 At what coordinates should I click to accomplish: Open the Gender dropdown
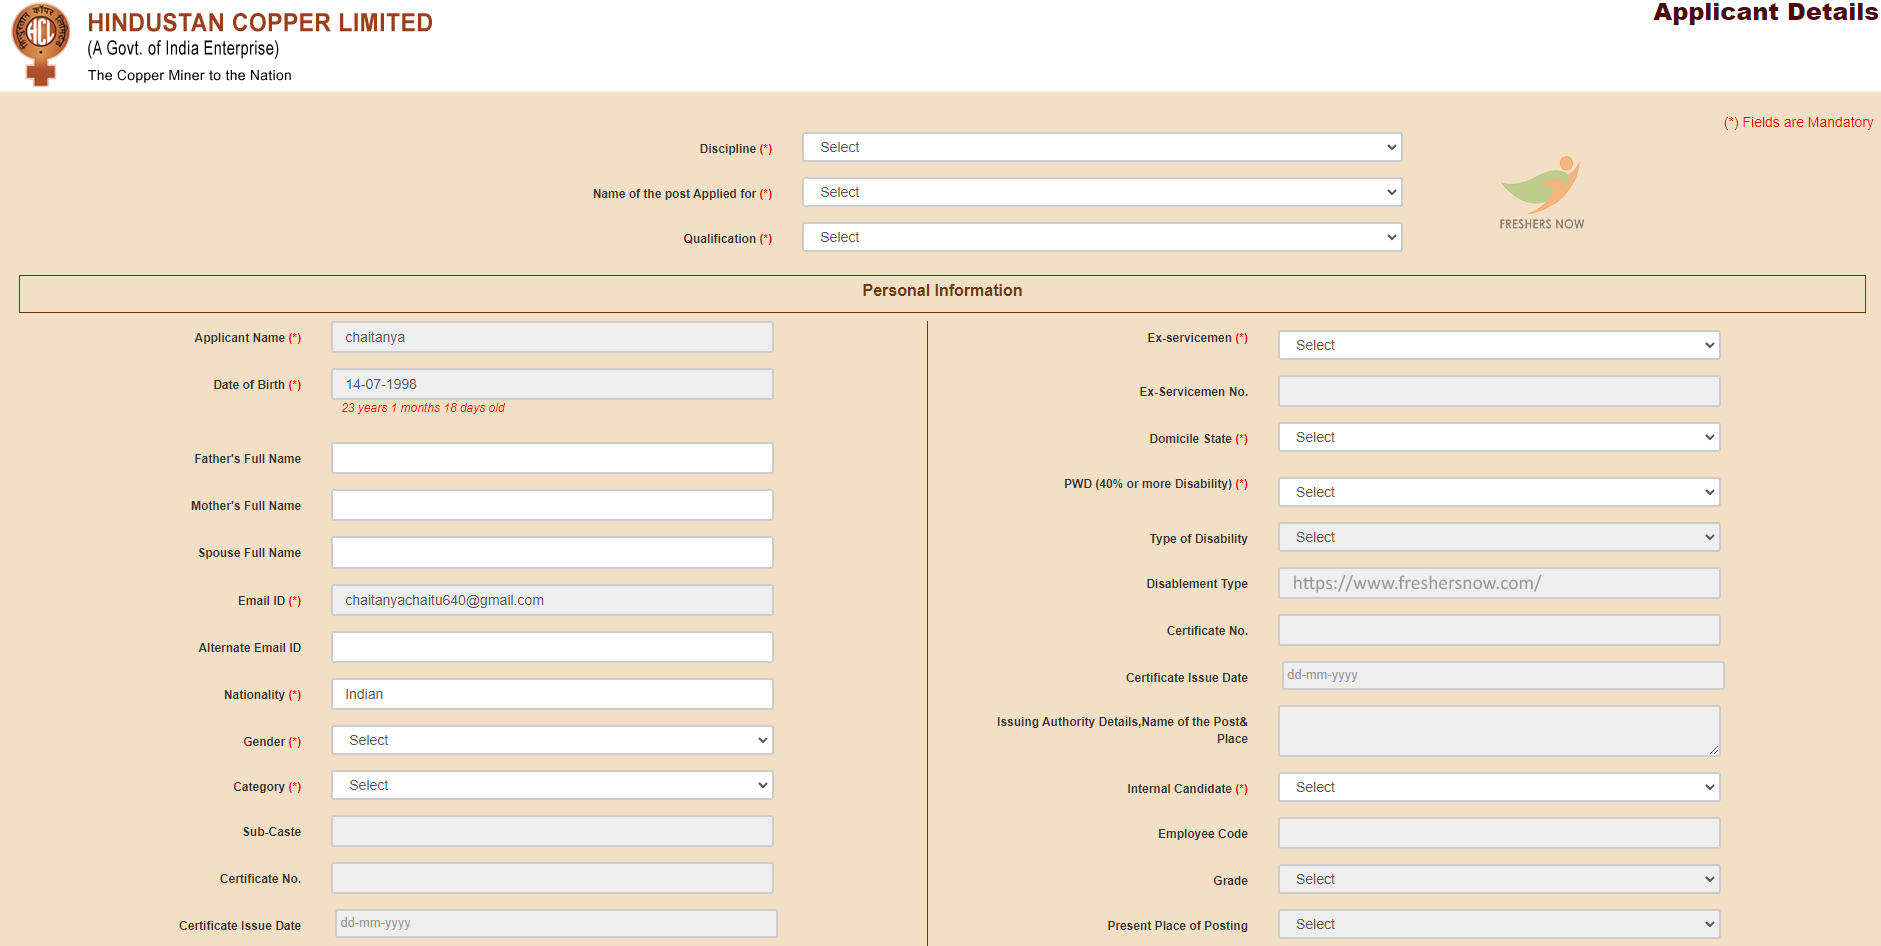click(552, 740)
